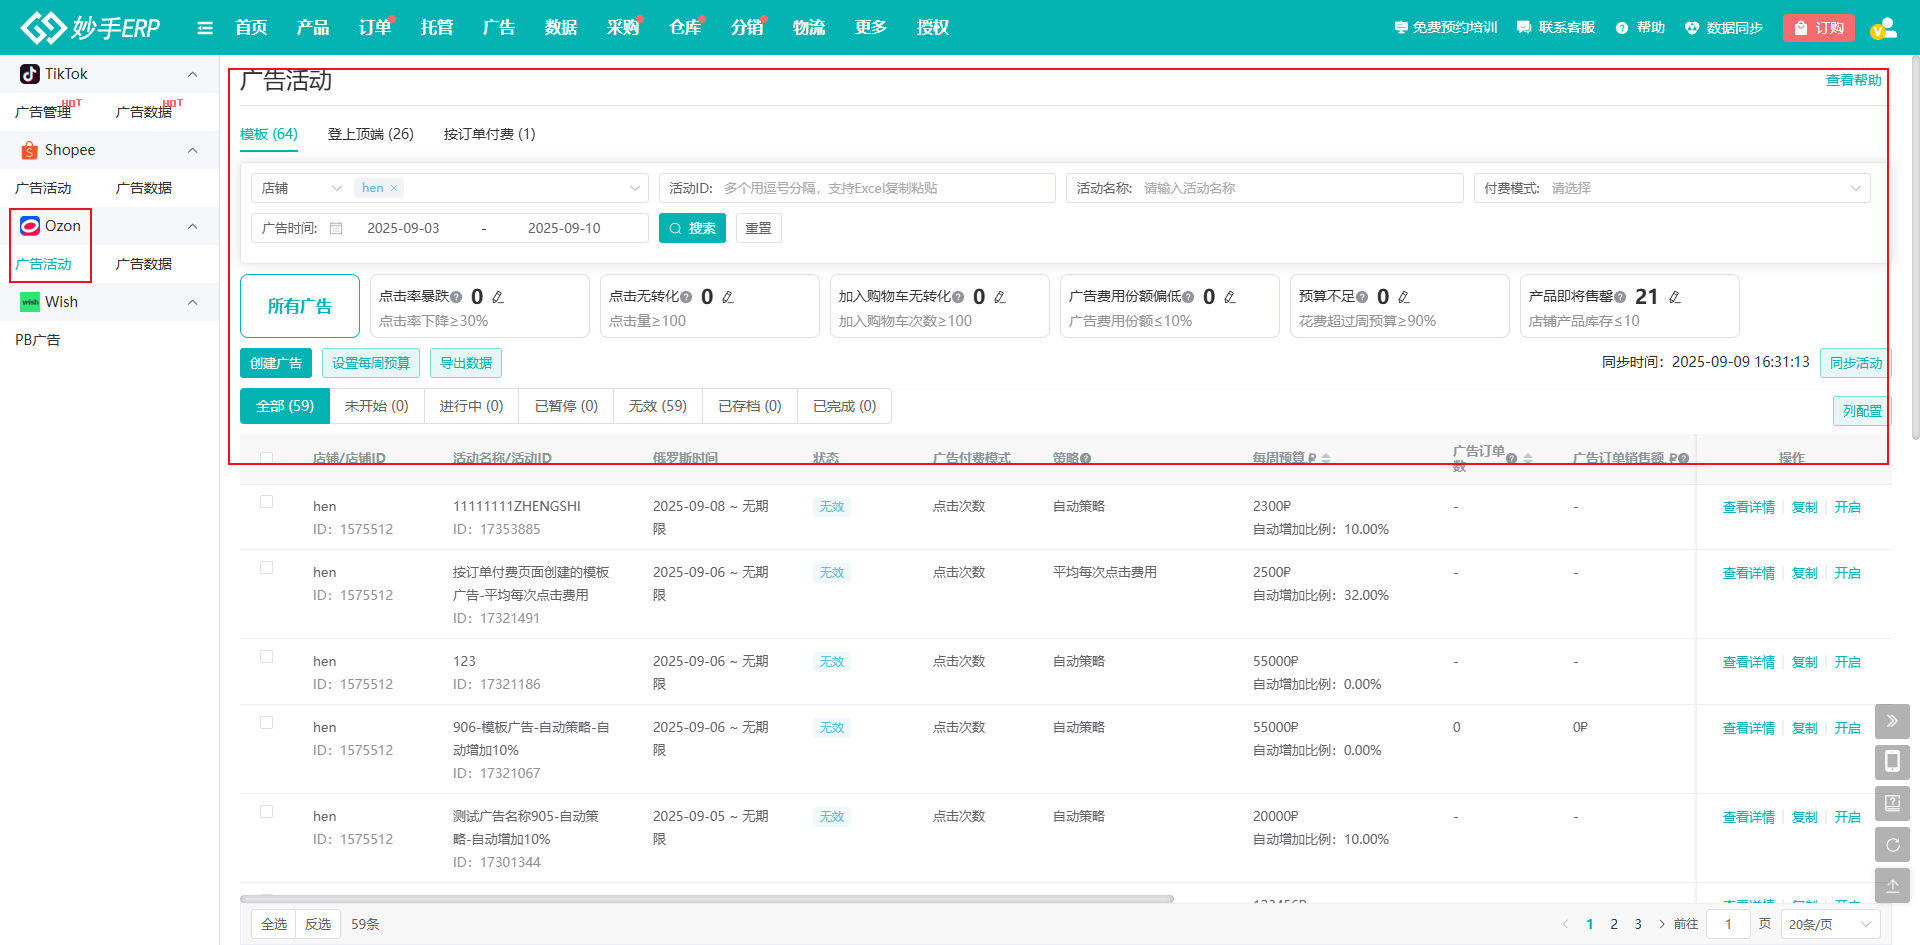Click the floating refresh icon on right edge
This screenshot has height=945, width=1920.
(1892, 845)
